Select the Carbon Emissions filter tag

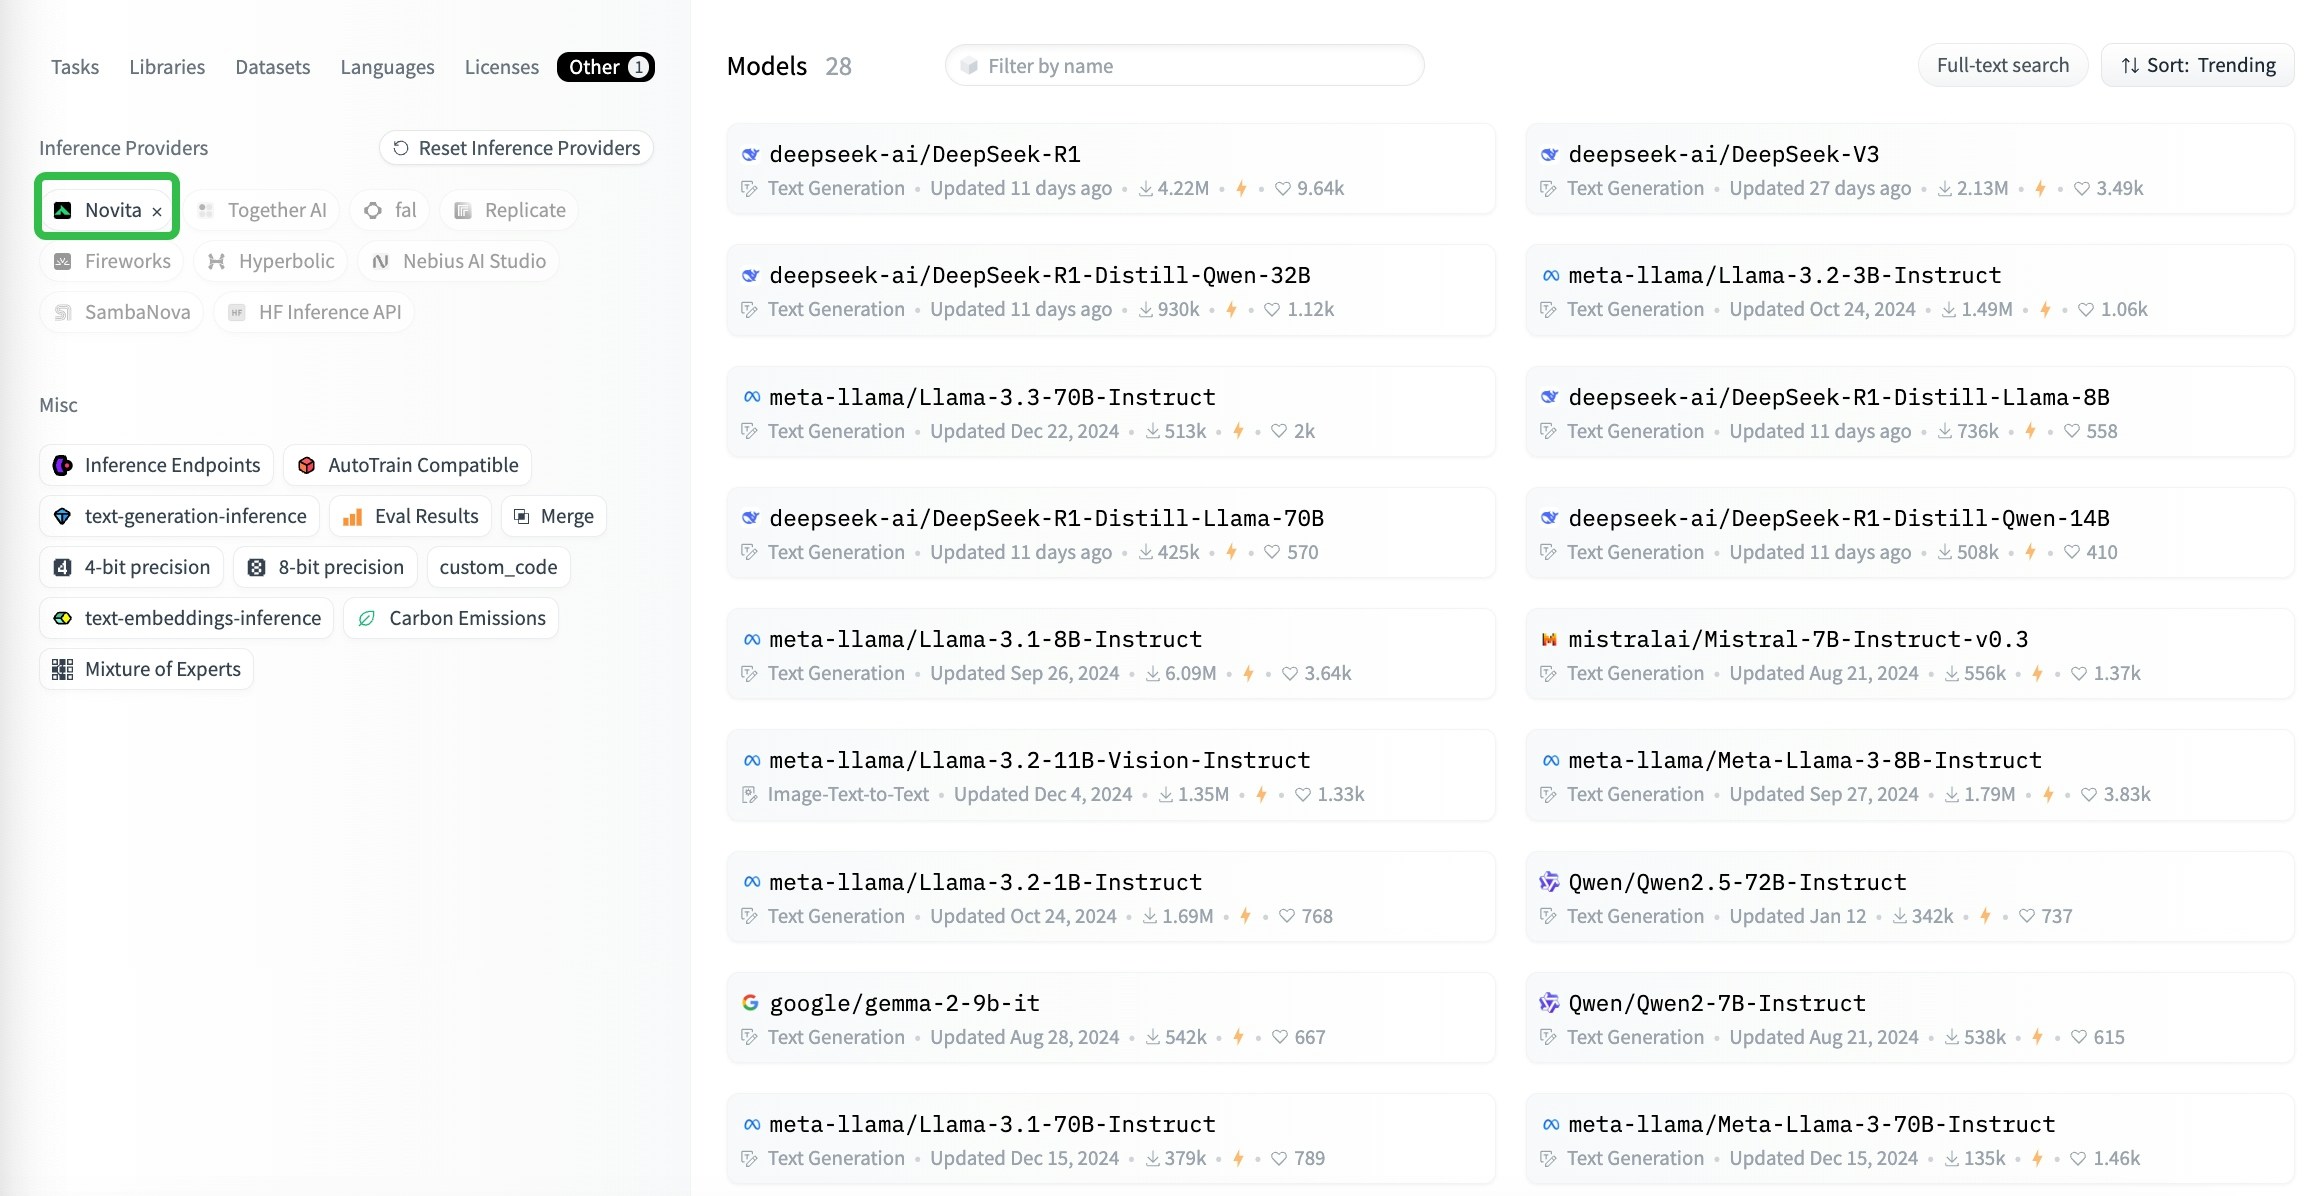[451, 618]
